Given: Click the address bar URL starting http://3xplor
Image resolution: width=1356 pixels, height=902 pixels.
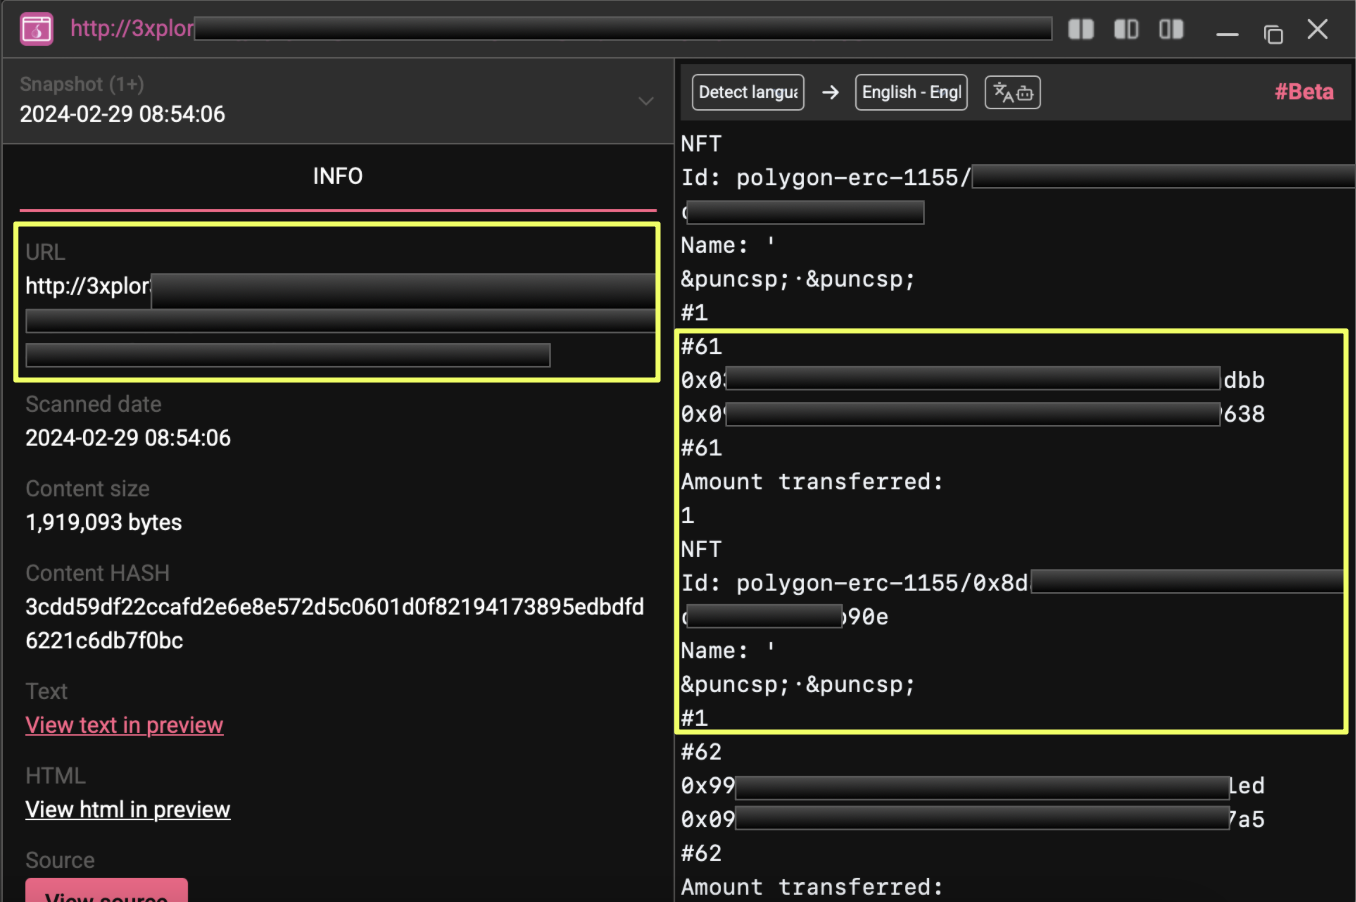Looking at the screenshot, I should pyautogui.click(x=561, y=28).
